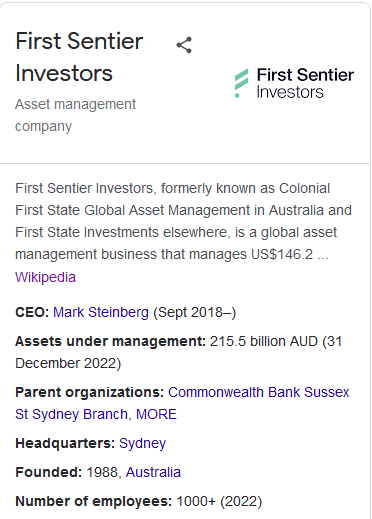The height and width of the screenshot is (519, 372).
Task: Click the bold CEO label
Action: point(32,312)
